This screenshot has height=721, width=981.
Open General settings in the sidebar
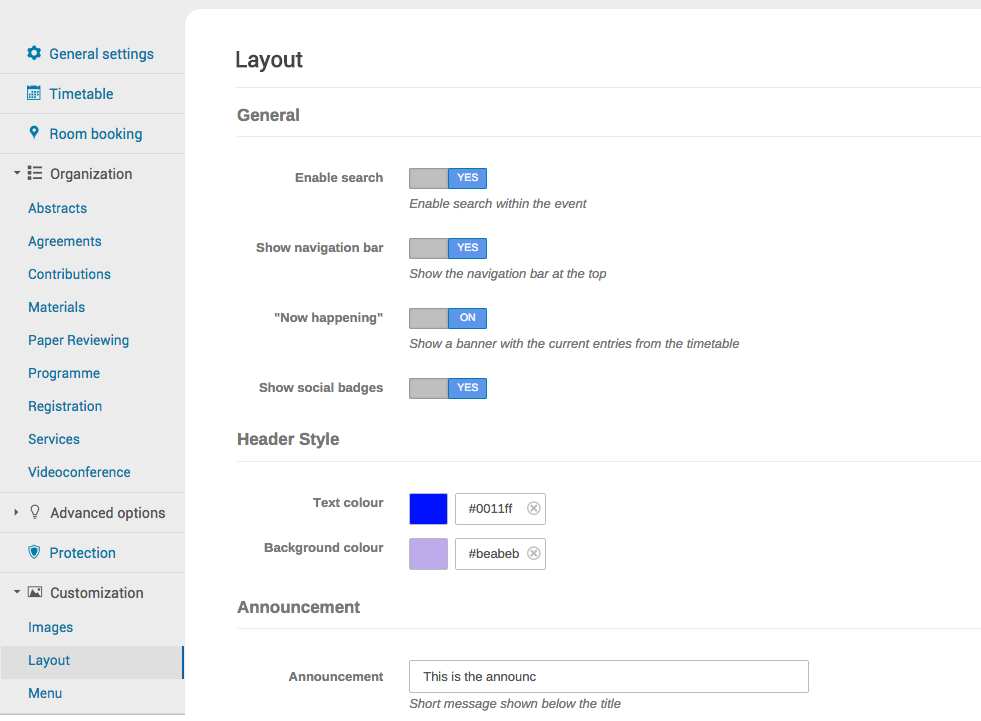coord(101,54)
